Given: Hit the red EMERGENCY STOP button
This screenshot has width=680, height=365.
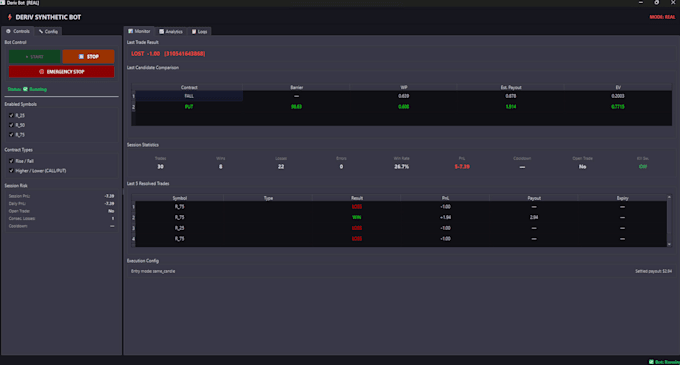Looking at the screenshot, I should coord(62,72).
